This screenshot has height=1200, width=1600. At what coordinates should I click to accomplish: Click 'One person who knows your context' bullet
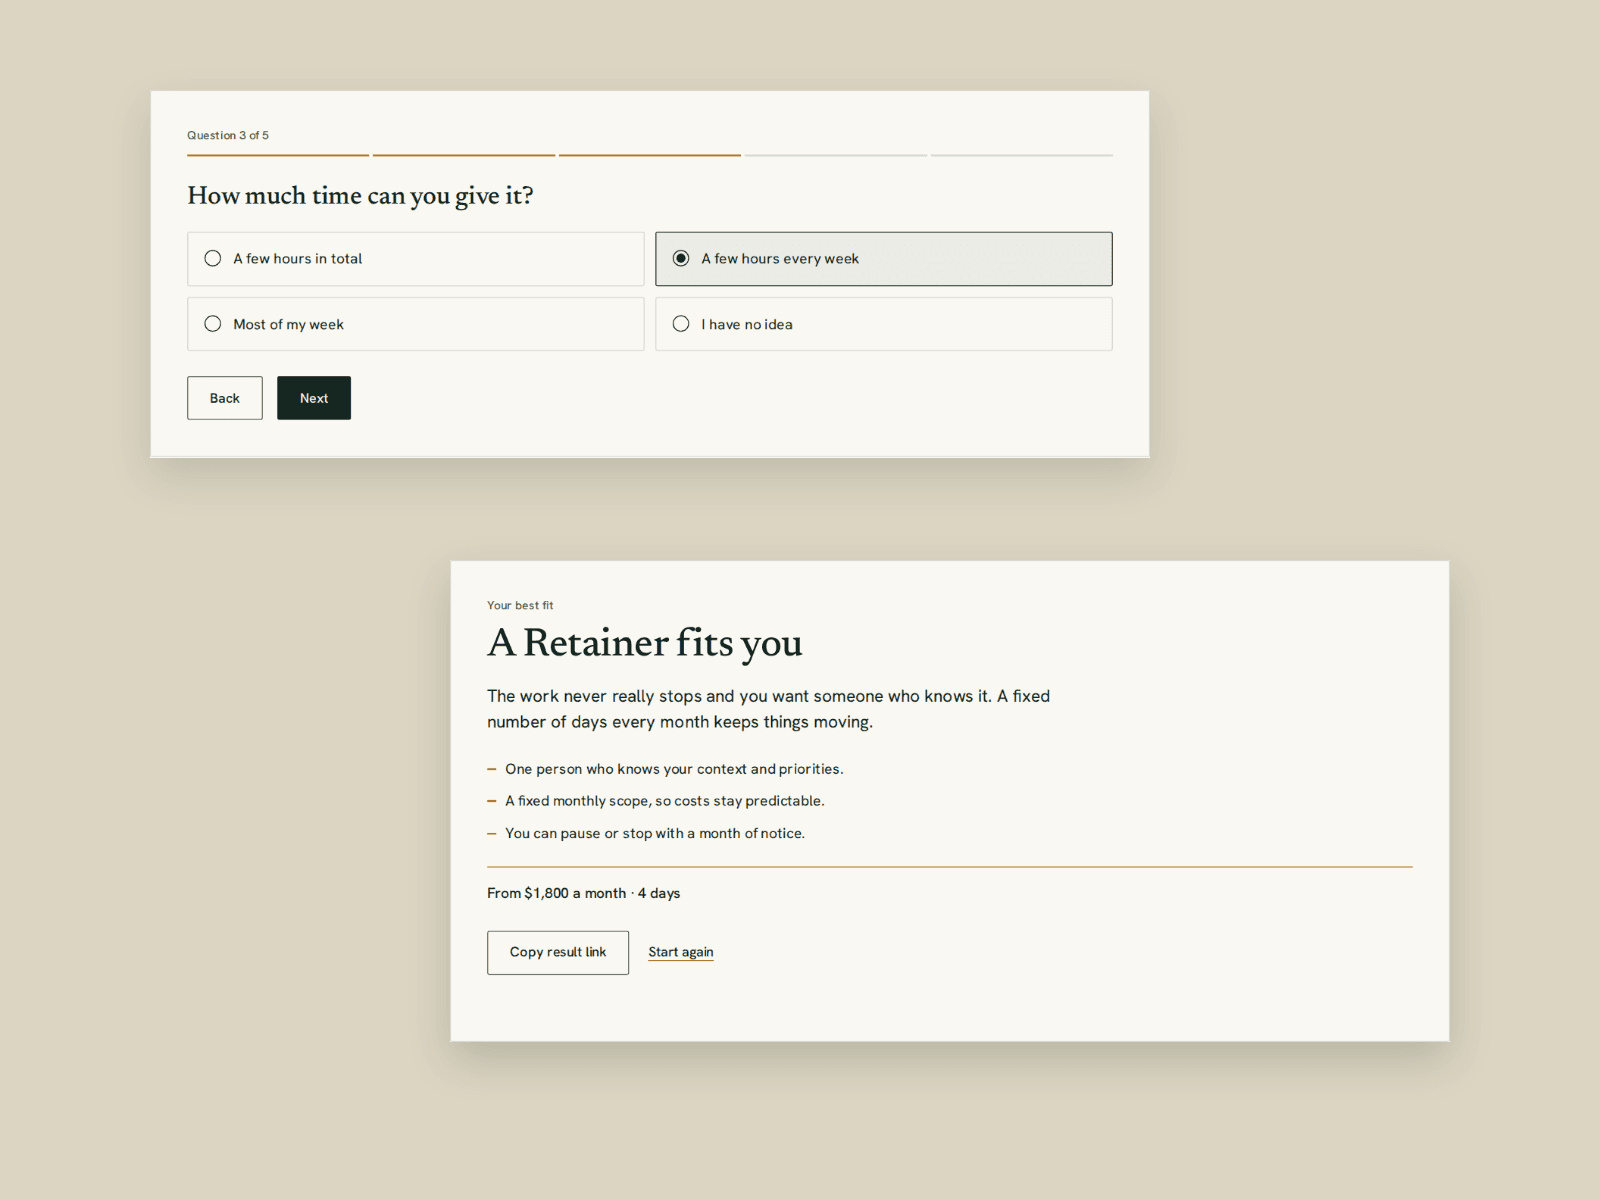[x=674, y=769]
